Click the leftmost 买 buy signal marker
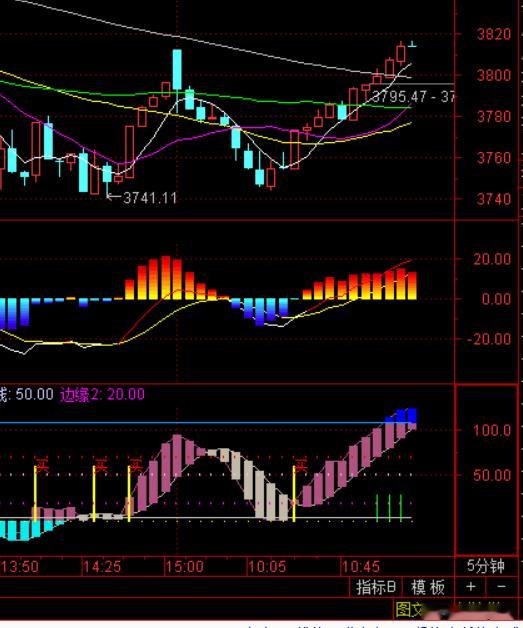This screenshot has width=523, height=628. click(x=42, y=464)
